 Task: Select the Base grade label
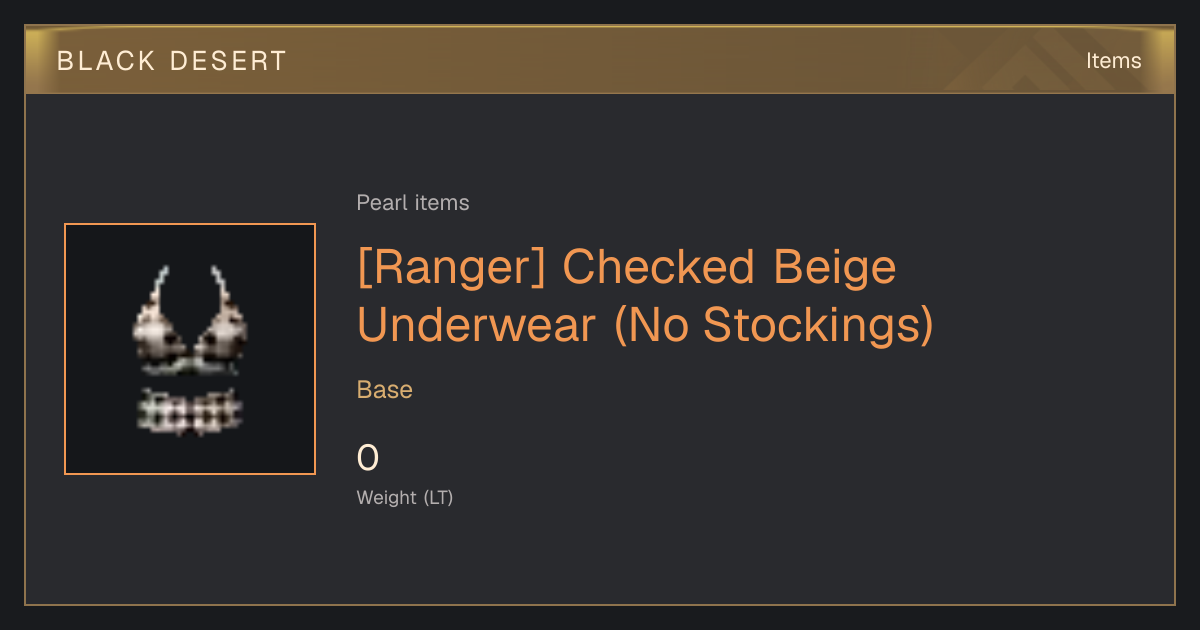coord(385,390)
